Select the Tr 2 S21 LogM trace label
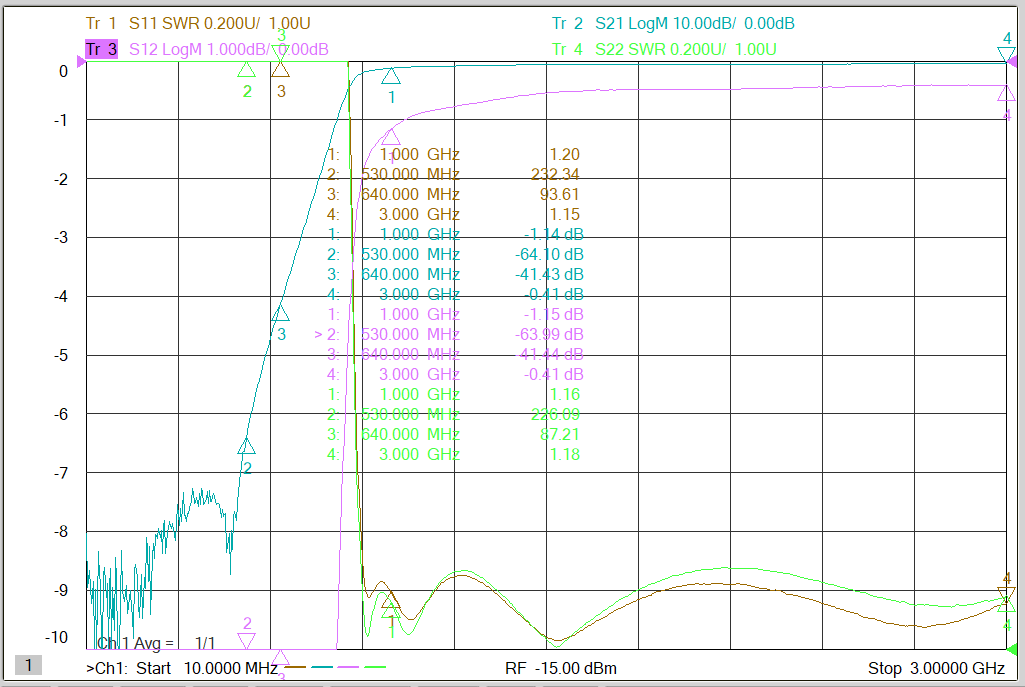The image size is (1025, 687). 673,24
